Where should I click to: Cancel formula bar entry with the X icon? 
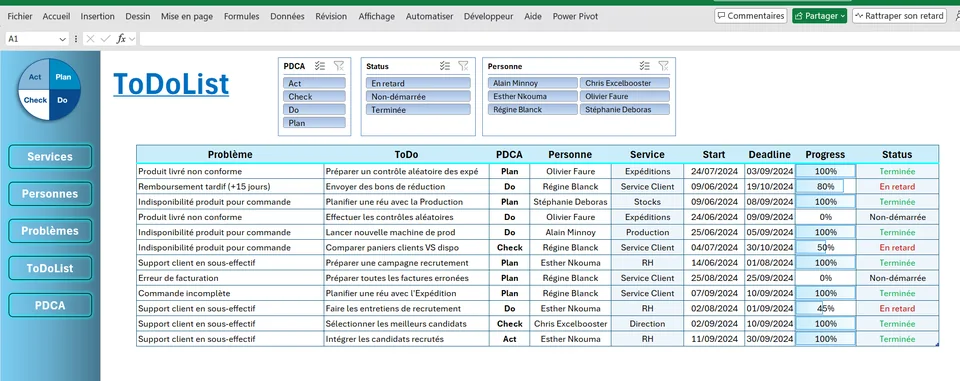(91, 39)
